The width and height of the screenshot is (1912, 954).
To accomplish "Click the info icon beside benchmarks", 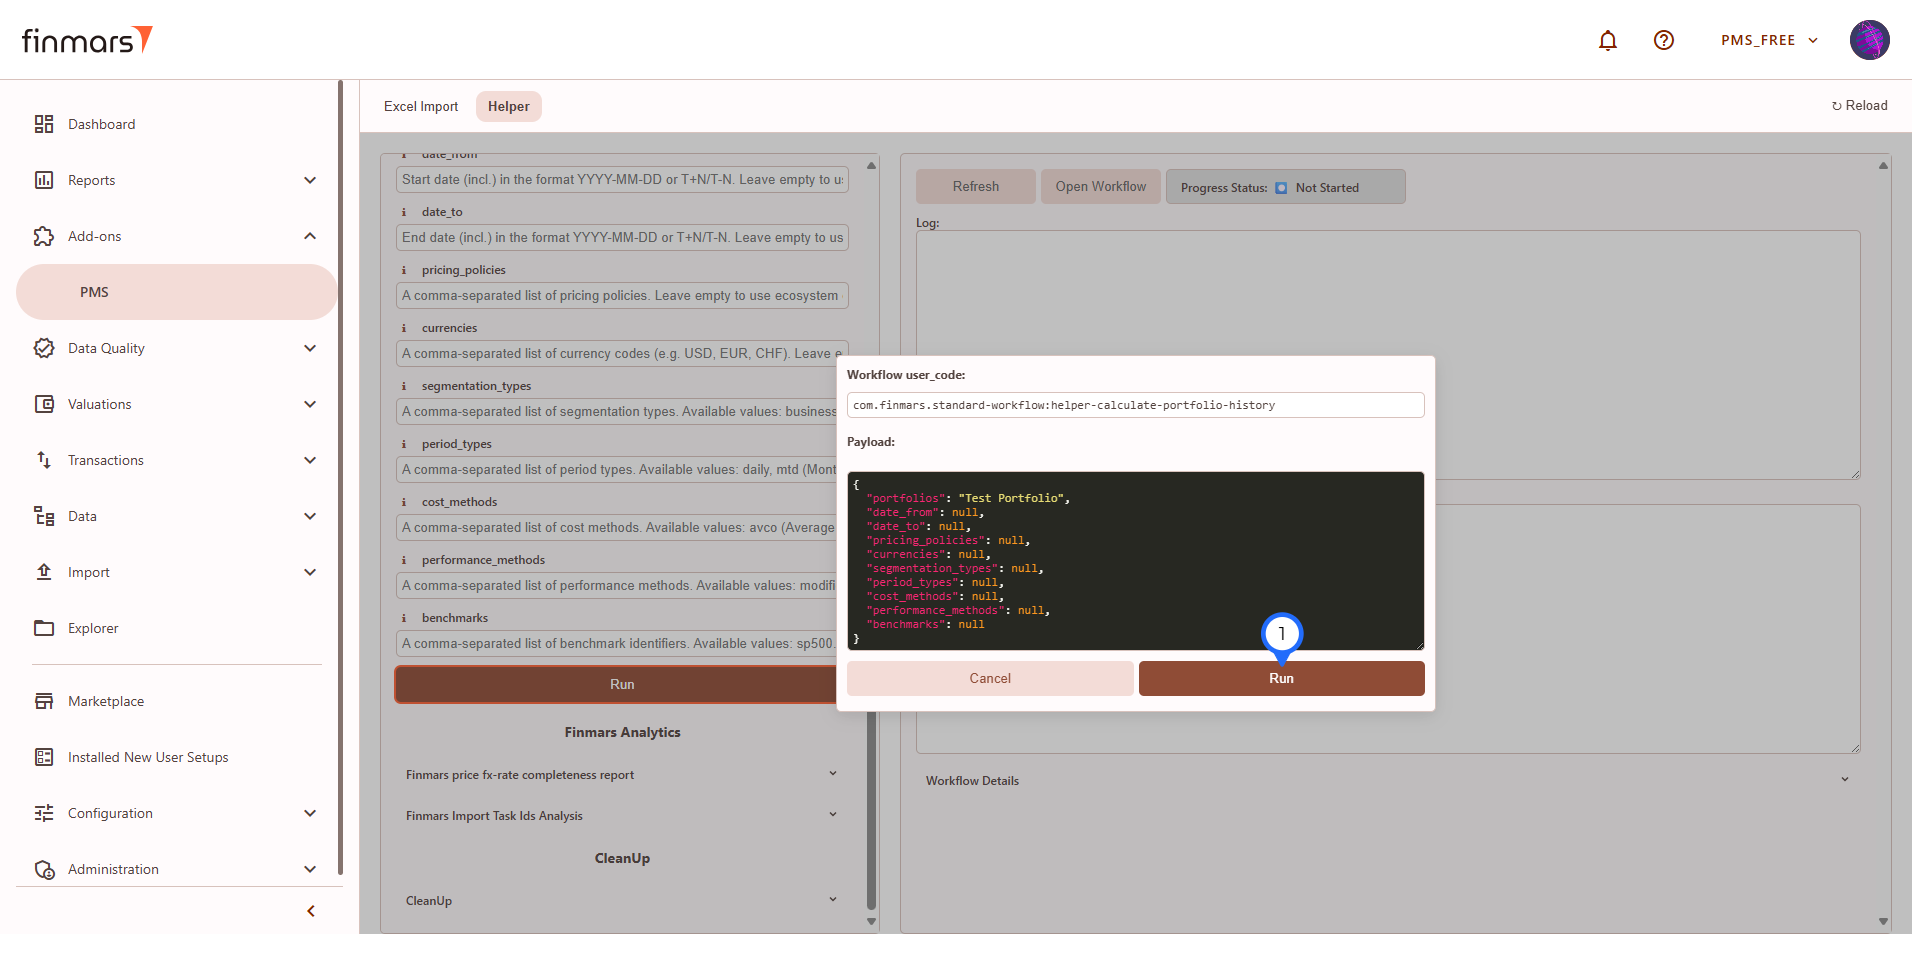I will 404,618.
